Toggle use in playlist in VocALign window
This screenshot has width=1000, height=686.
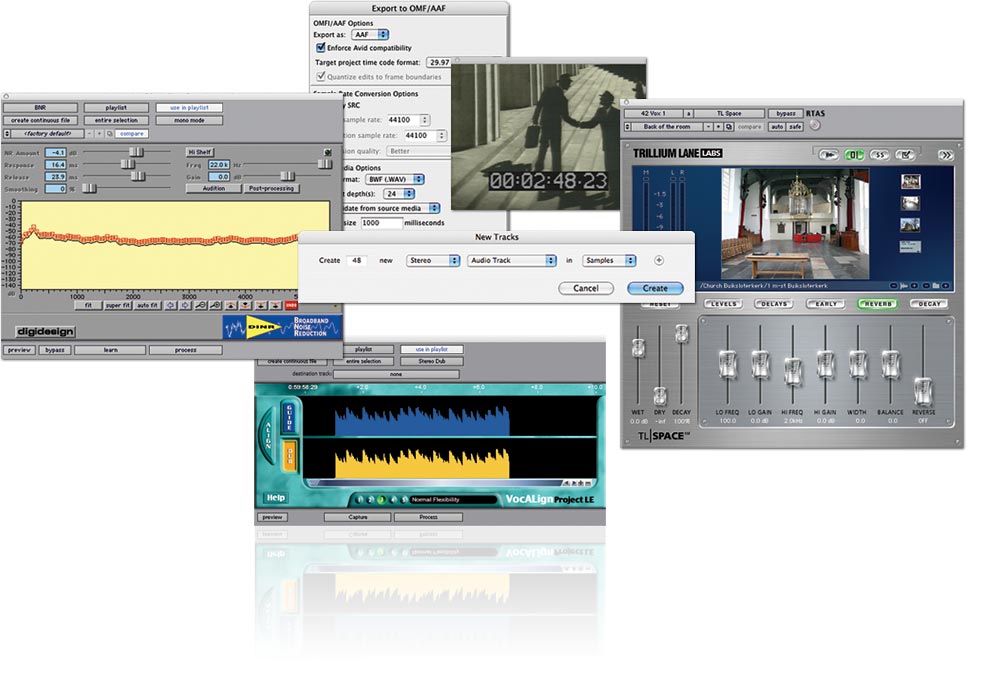click(432, 349)
